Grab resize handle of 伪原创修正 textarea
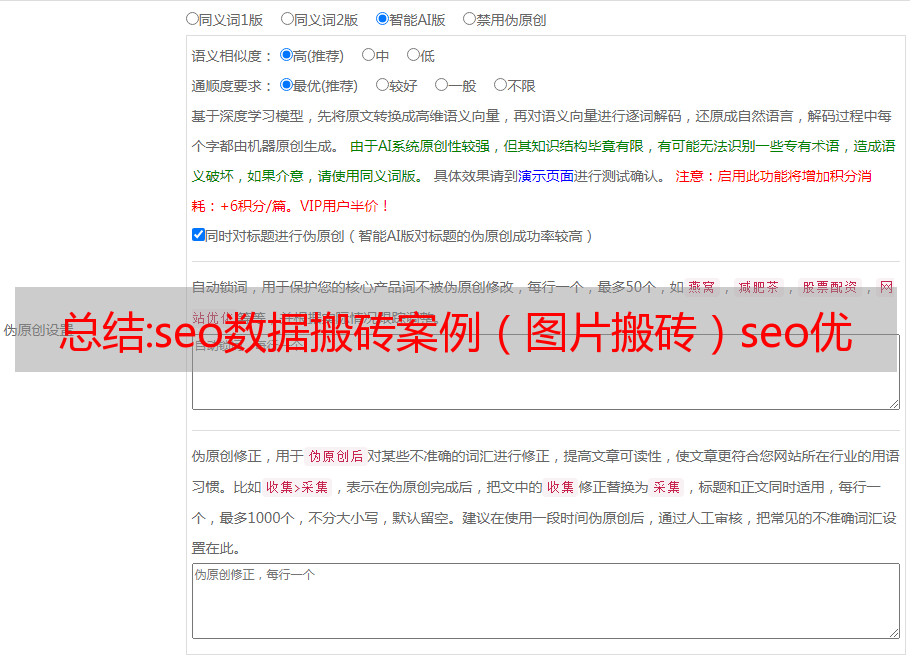 [894, 633]
